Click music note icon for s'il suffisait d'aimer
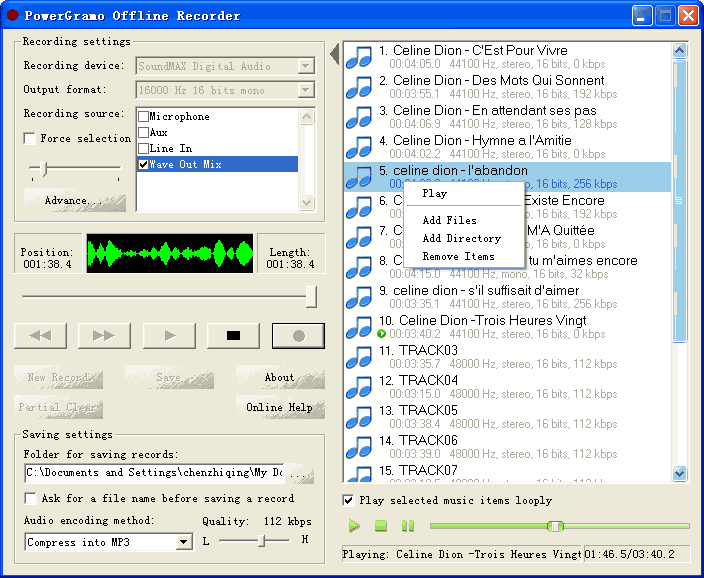The image size is (704, 578). (x=359, y=298)
